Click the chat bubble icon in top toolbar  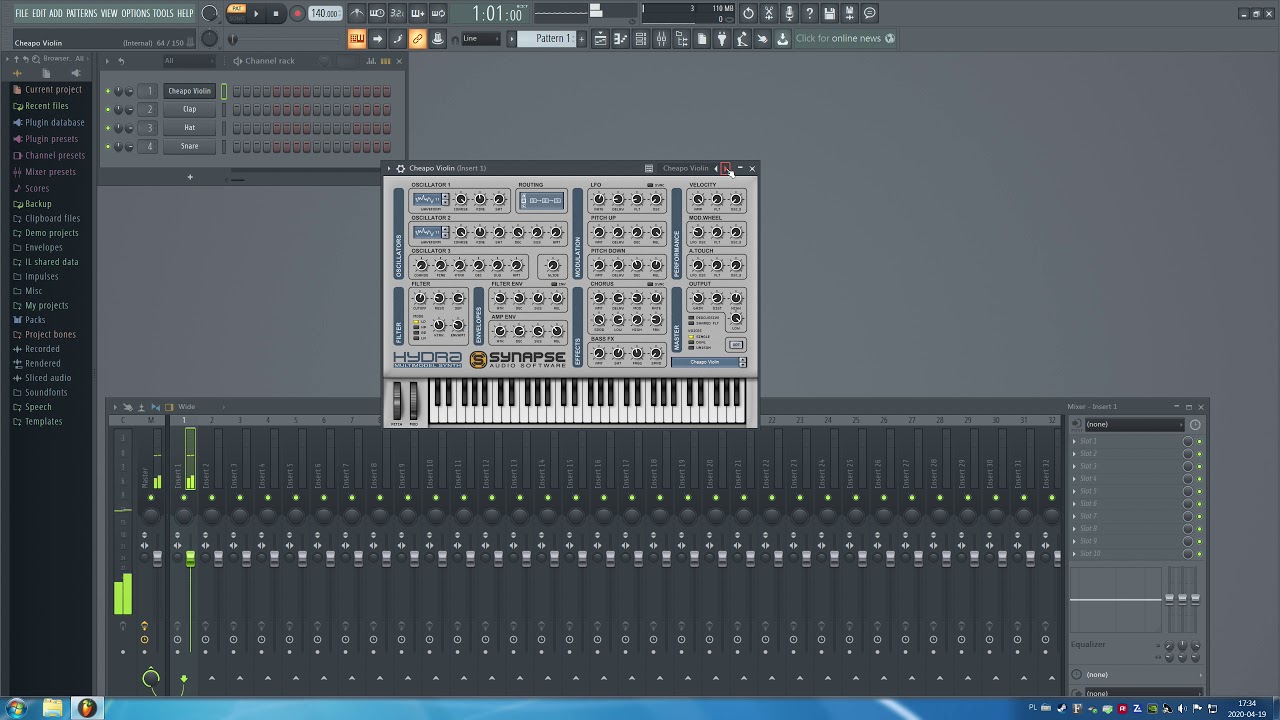click(869, 14)
